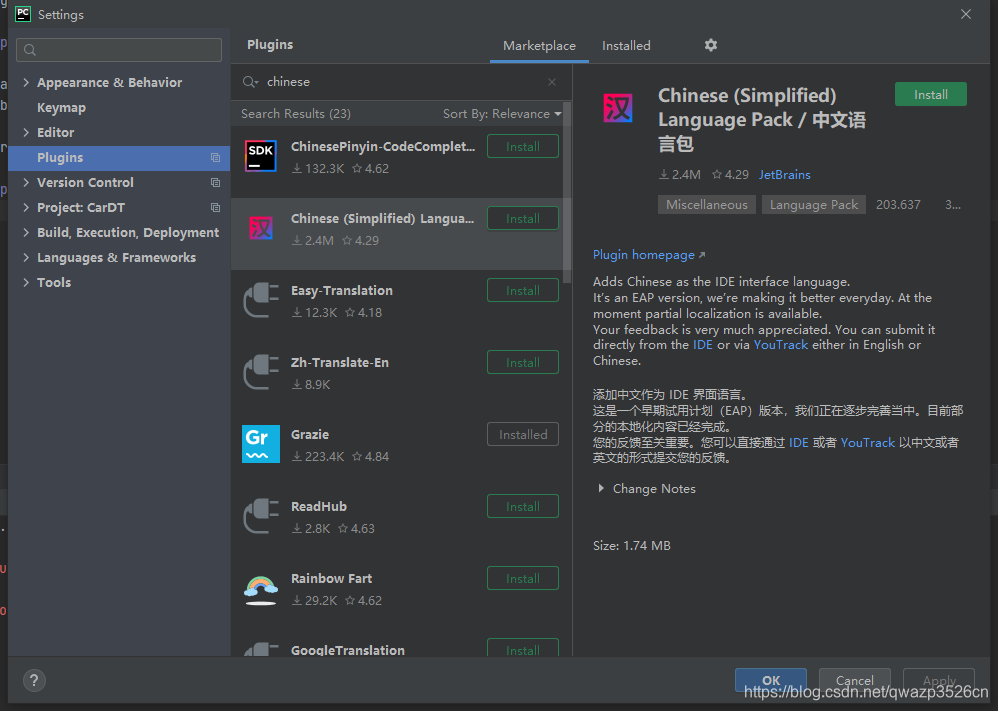998x711 pixels.
Task: Click Rainbow Fart plugin icon
Action: click(261, 589)
